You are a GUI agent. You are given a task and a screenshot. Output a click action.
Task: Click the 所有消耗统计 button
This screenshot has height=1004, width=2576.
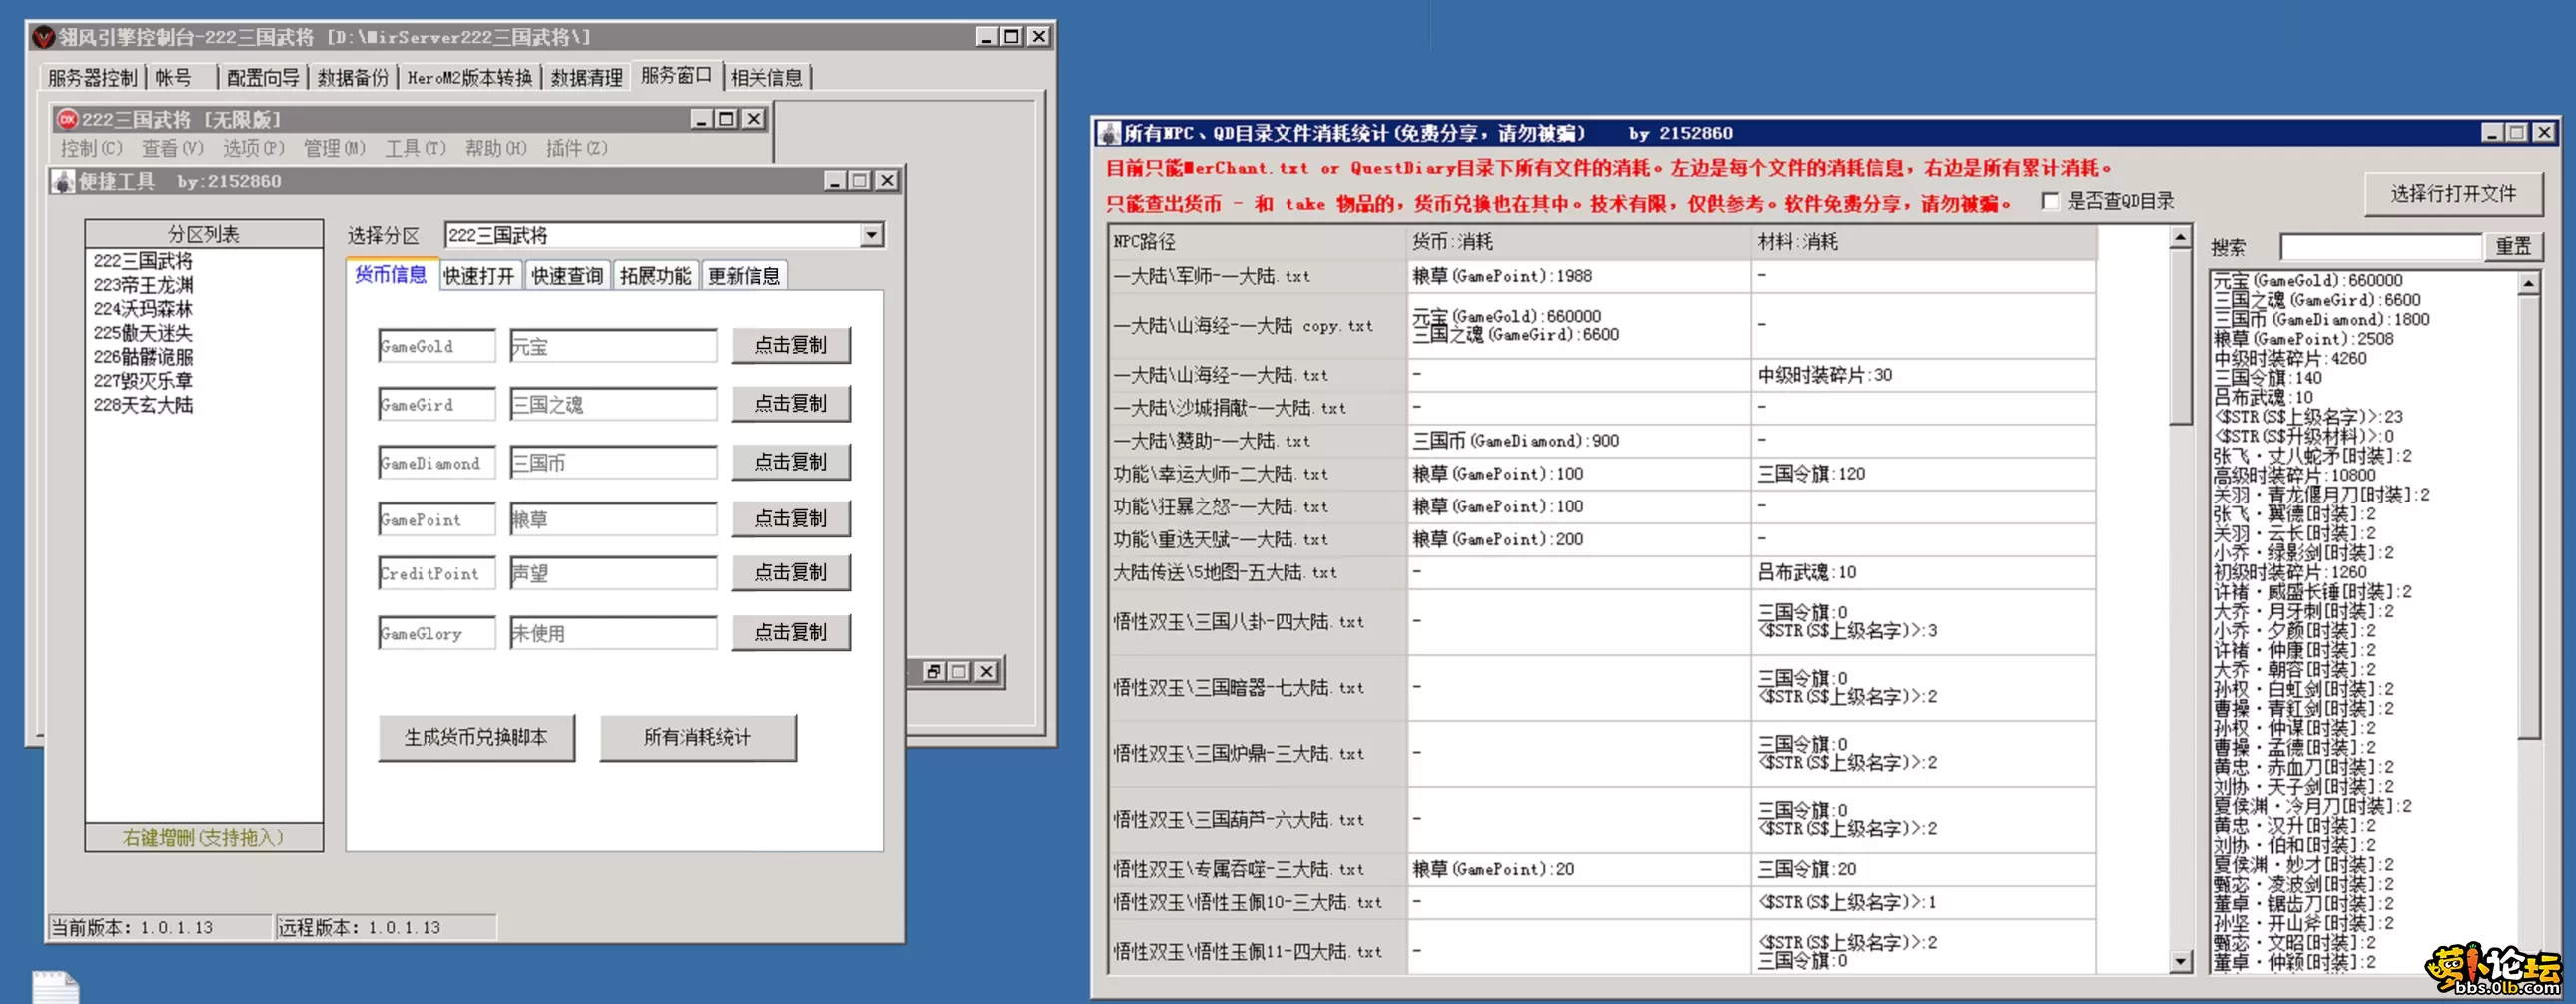698,738
